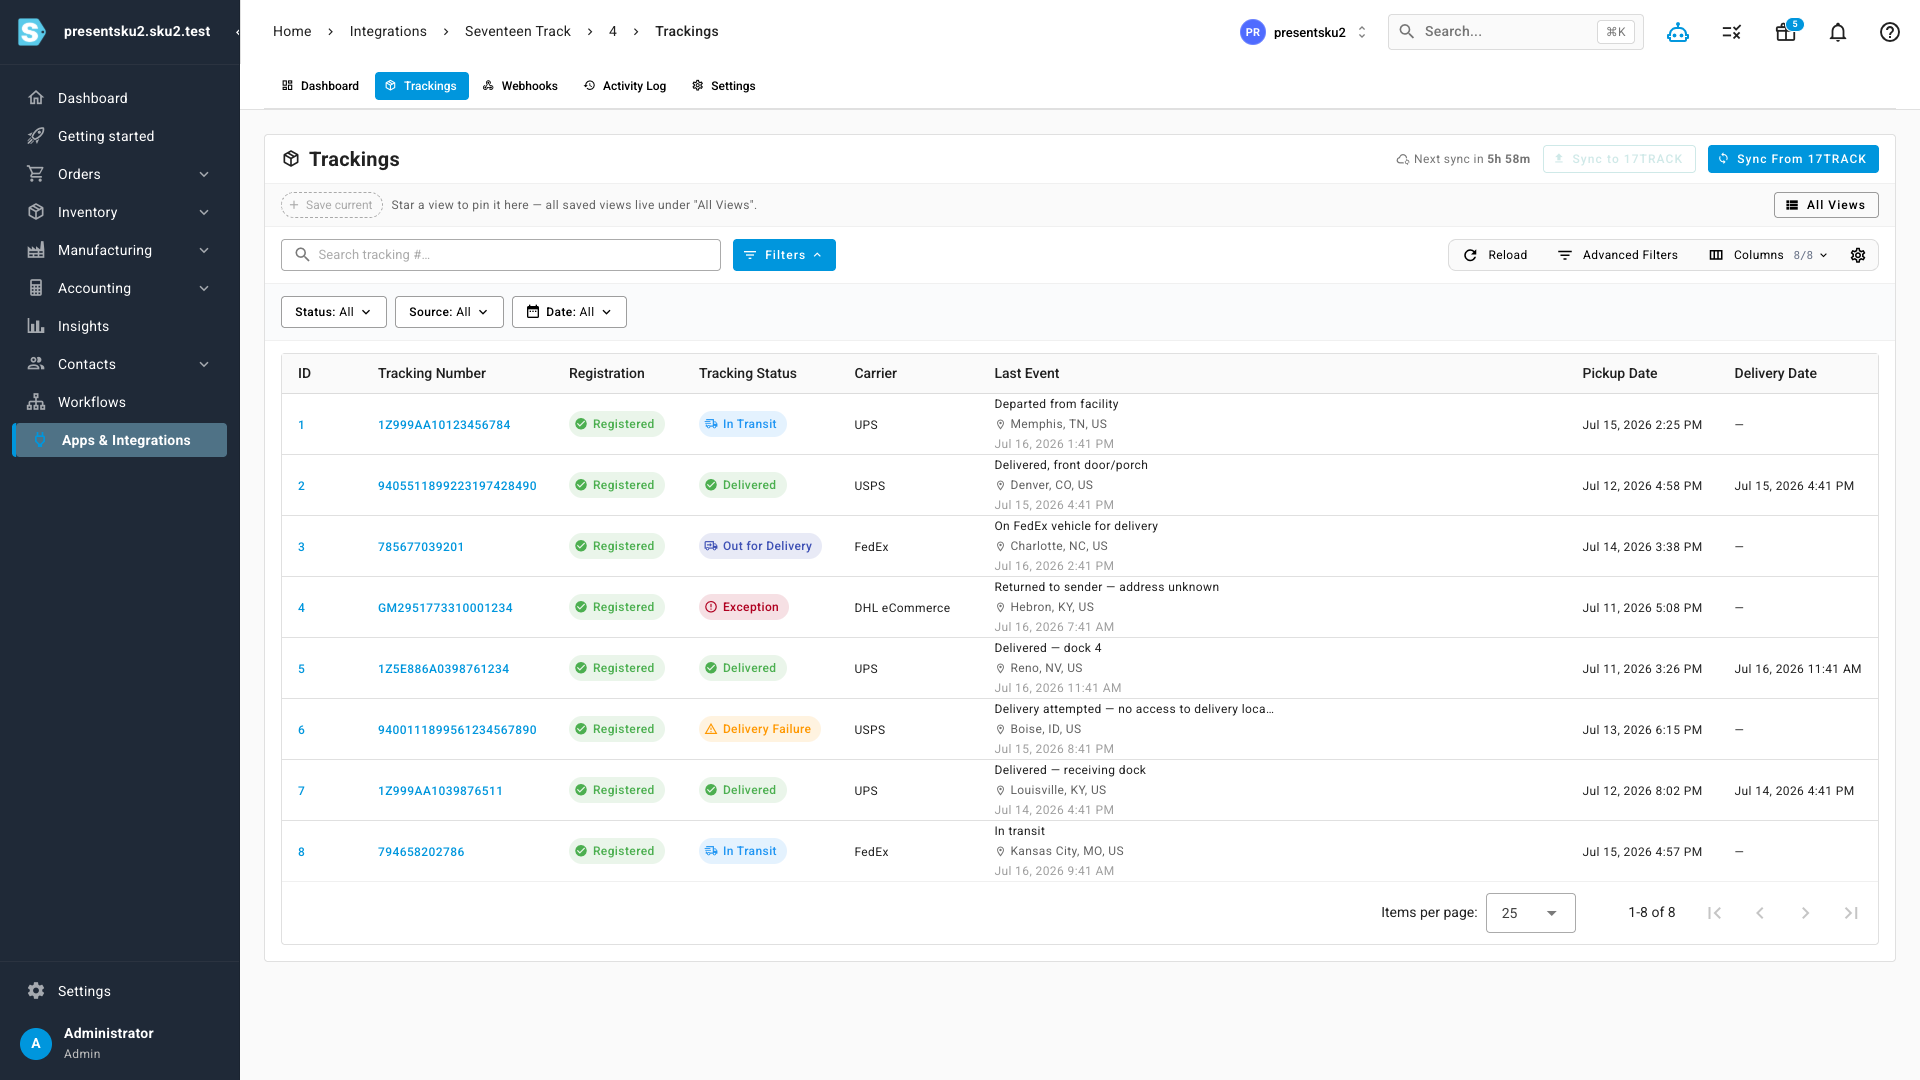This screenshot has width=1920, height=1080.
Task: Open the notifications bell
Action: 1838,32
